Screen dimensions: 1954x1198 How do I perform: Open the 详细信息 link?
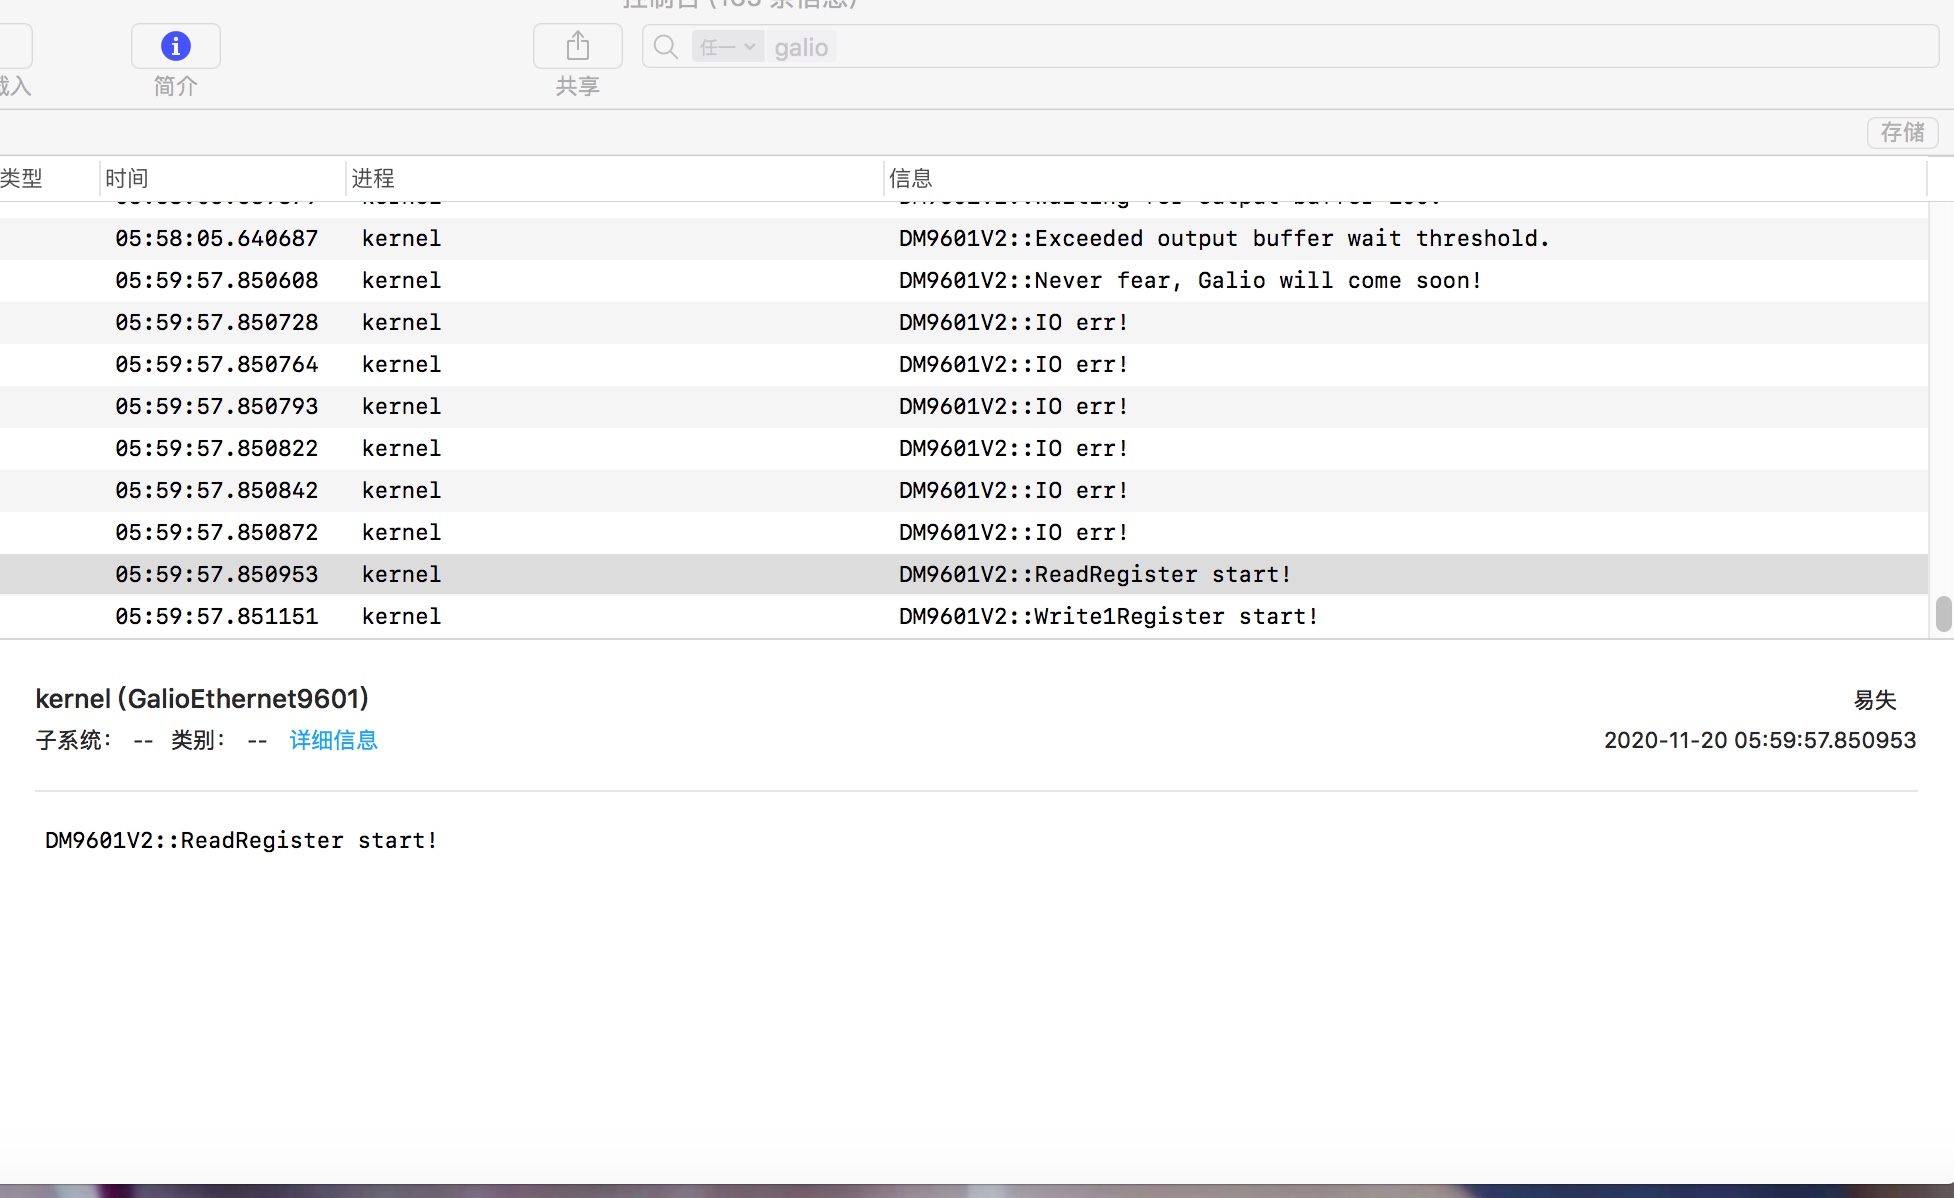click(x=333, y=740)
